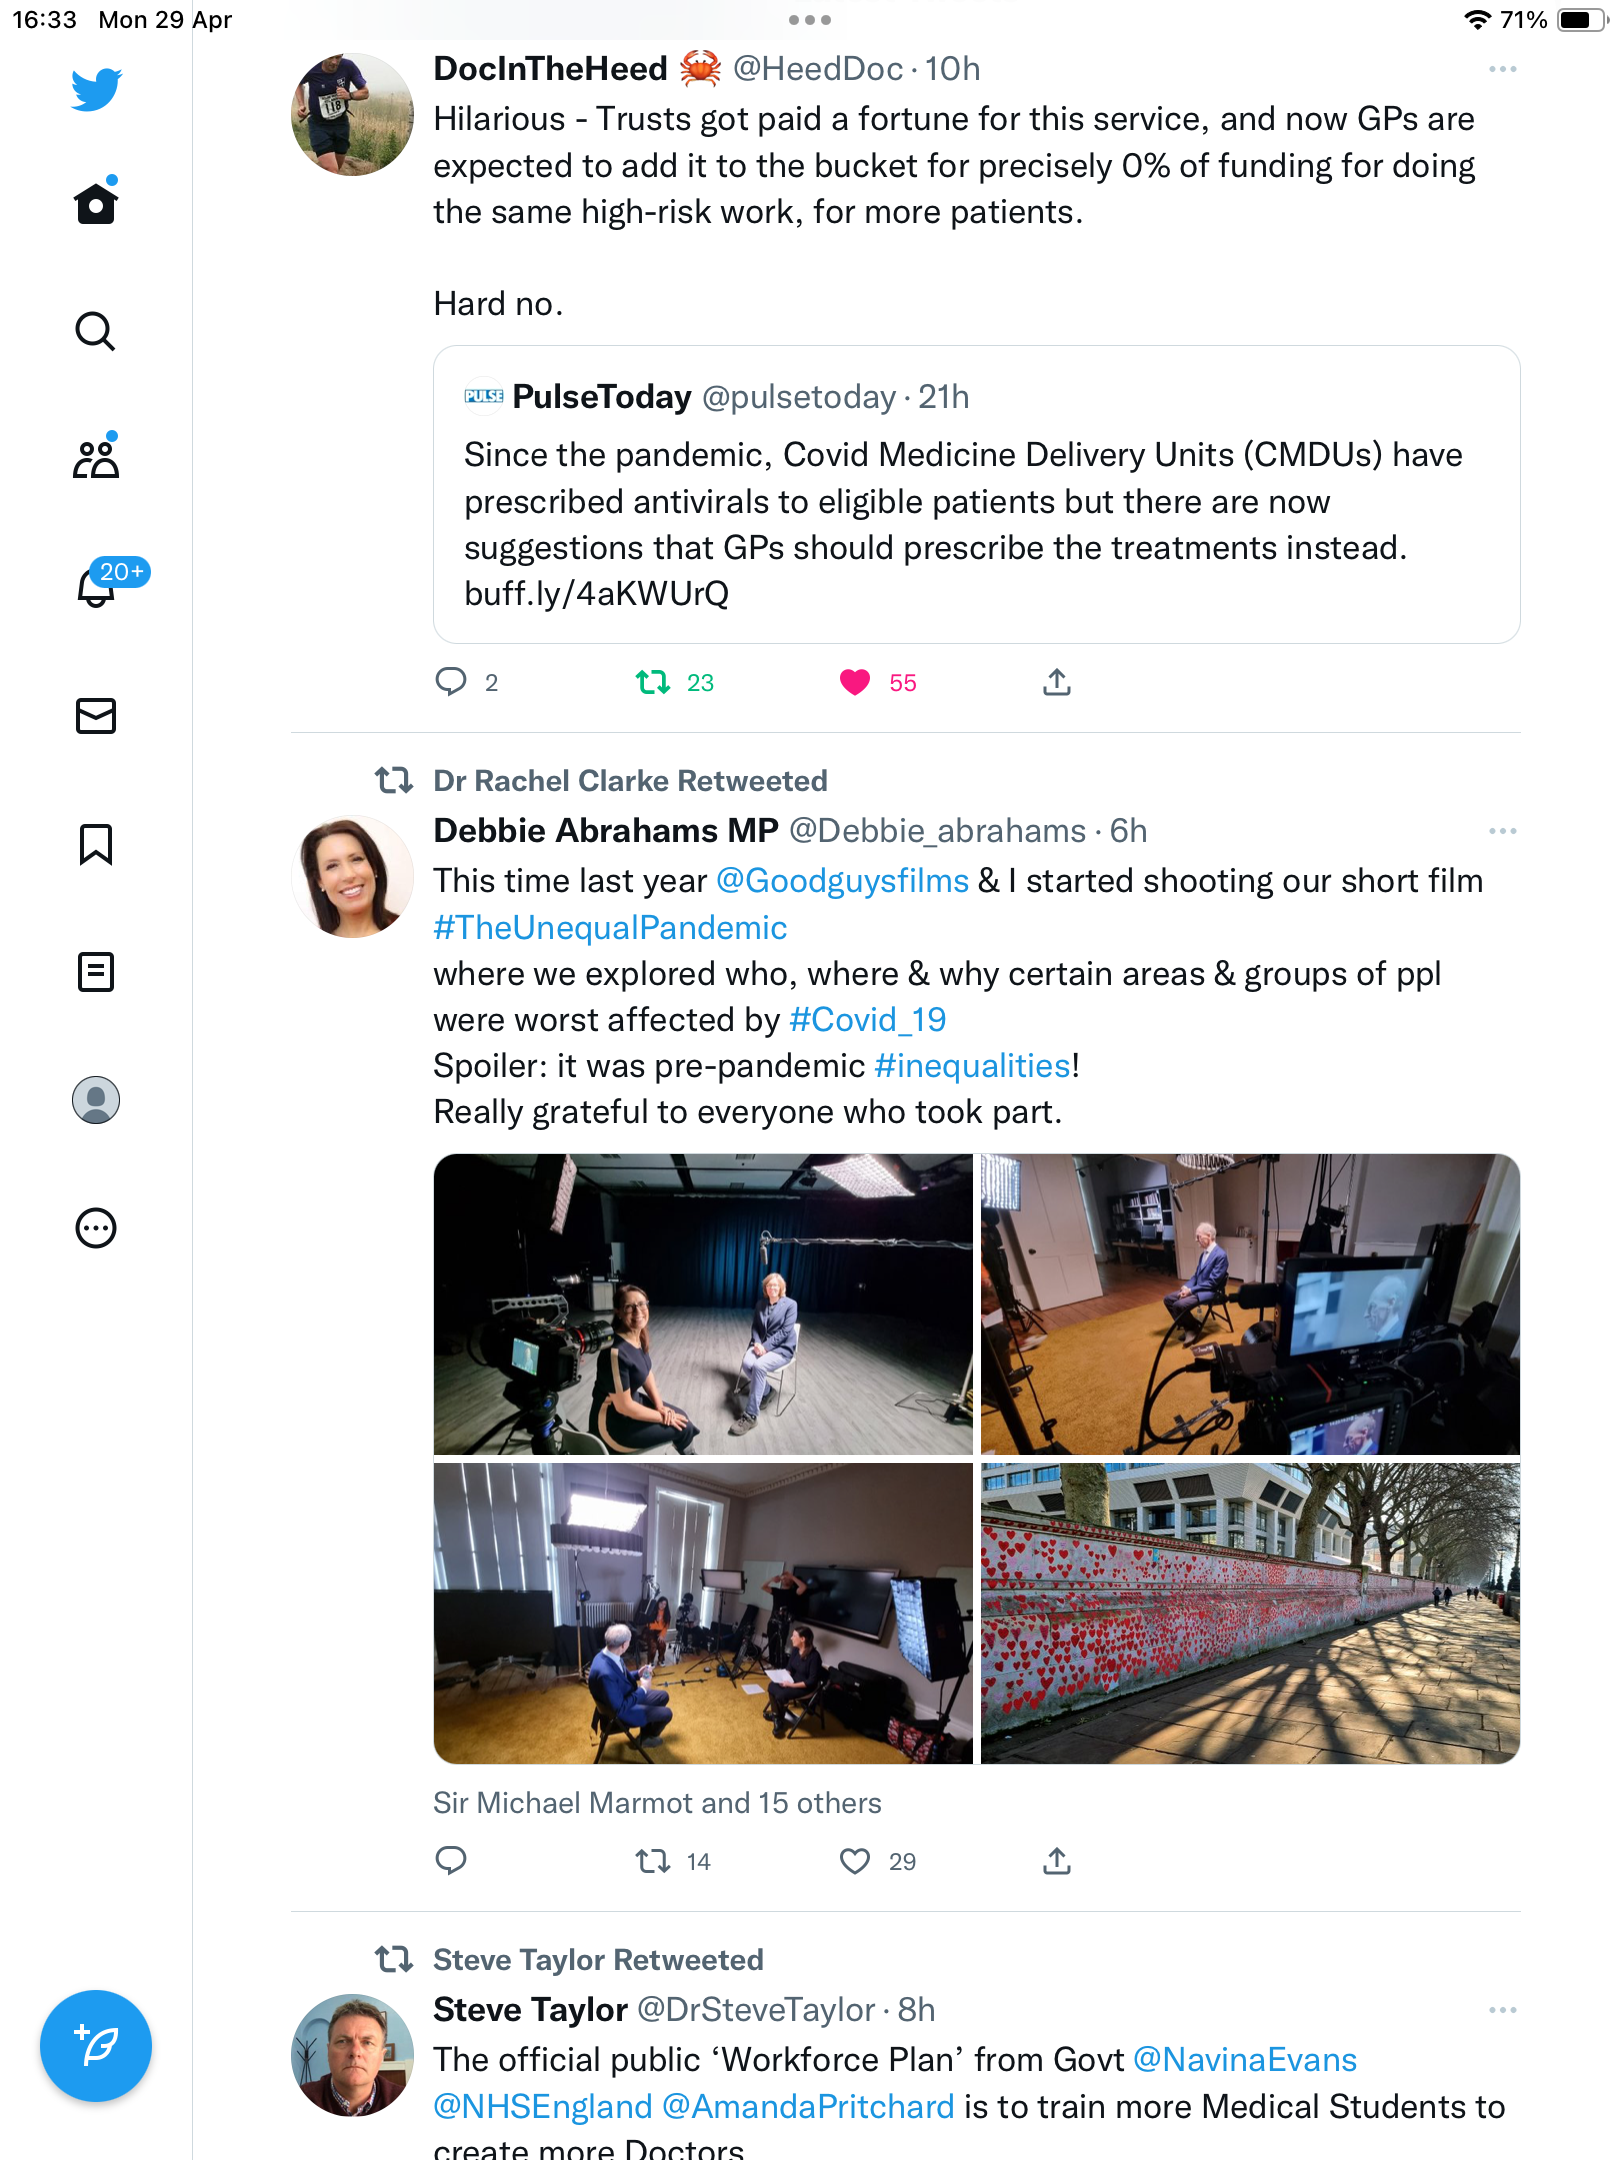Open the Search magnifier icon
This screenshot has width=1620, height=2160.
[96, 331]
